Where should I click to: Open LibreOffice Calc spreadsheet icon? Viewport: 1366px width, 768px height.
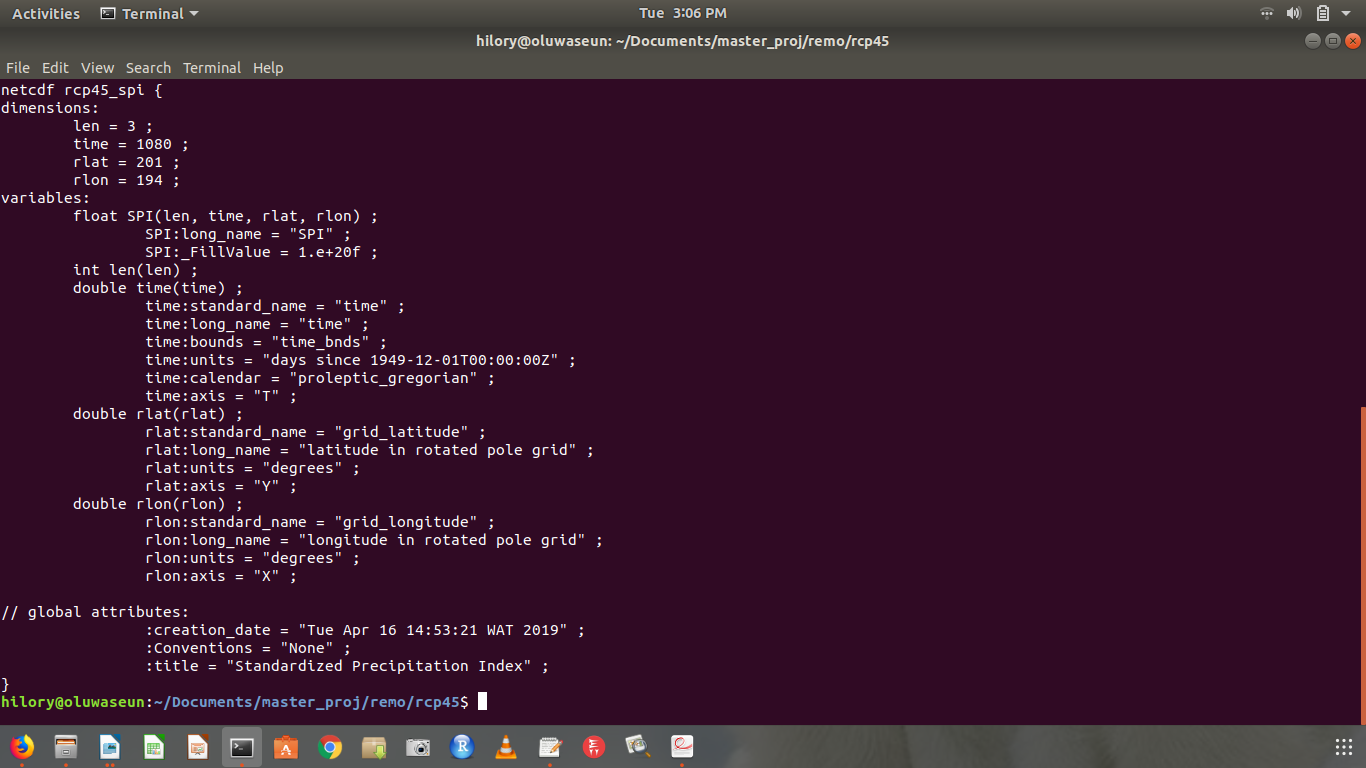click(x=154, y=746)
